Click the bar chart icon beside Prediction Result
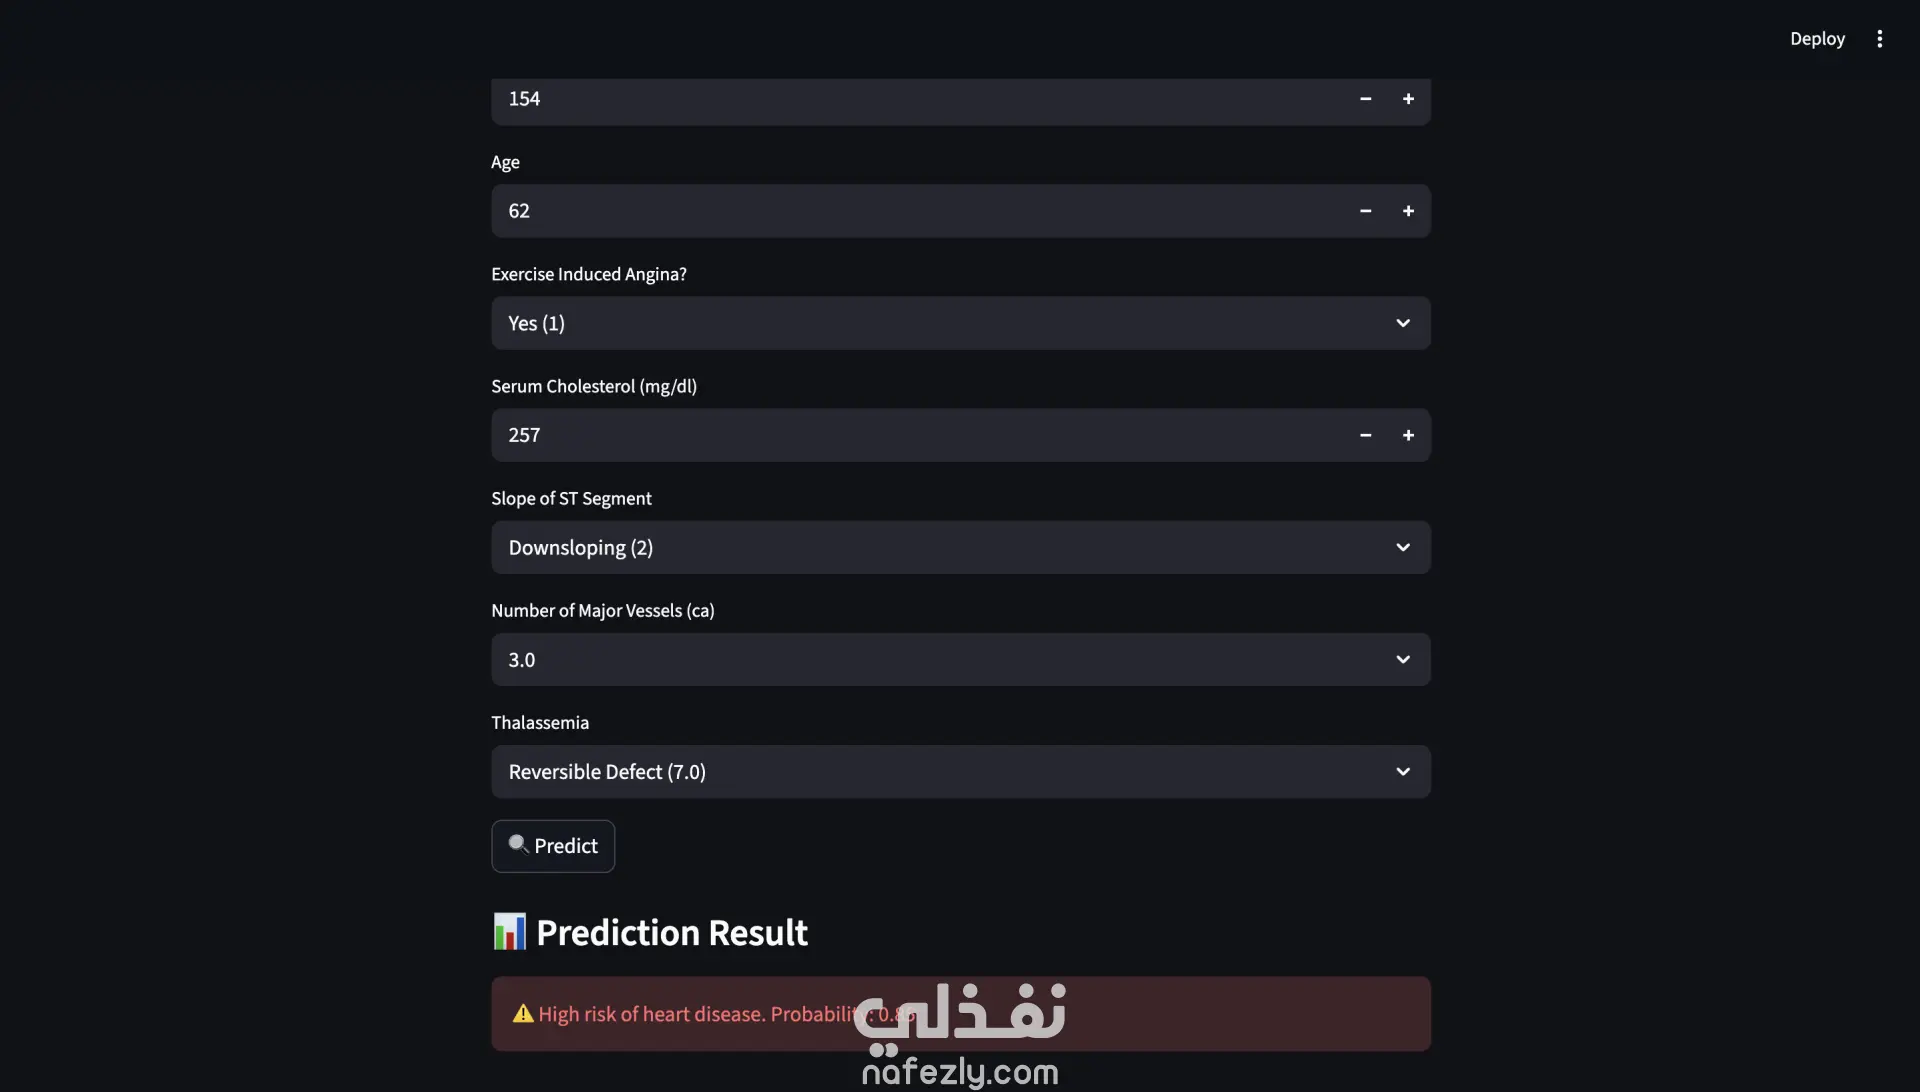This screenshot has height=1092, width=1920. 509,932
